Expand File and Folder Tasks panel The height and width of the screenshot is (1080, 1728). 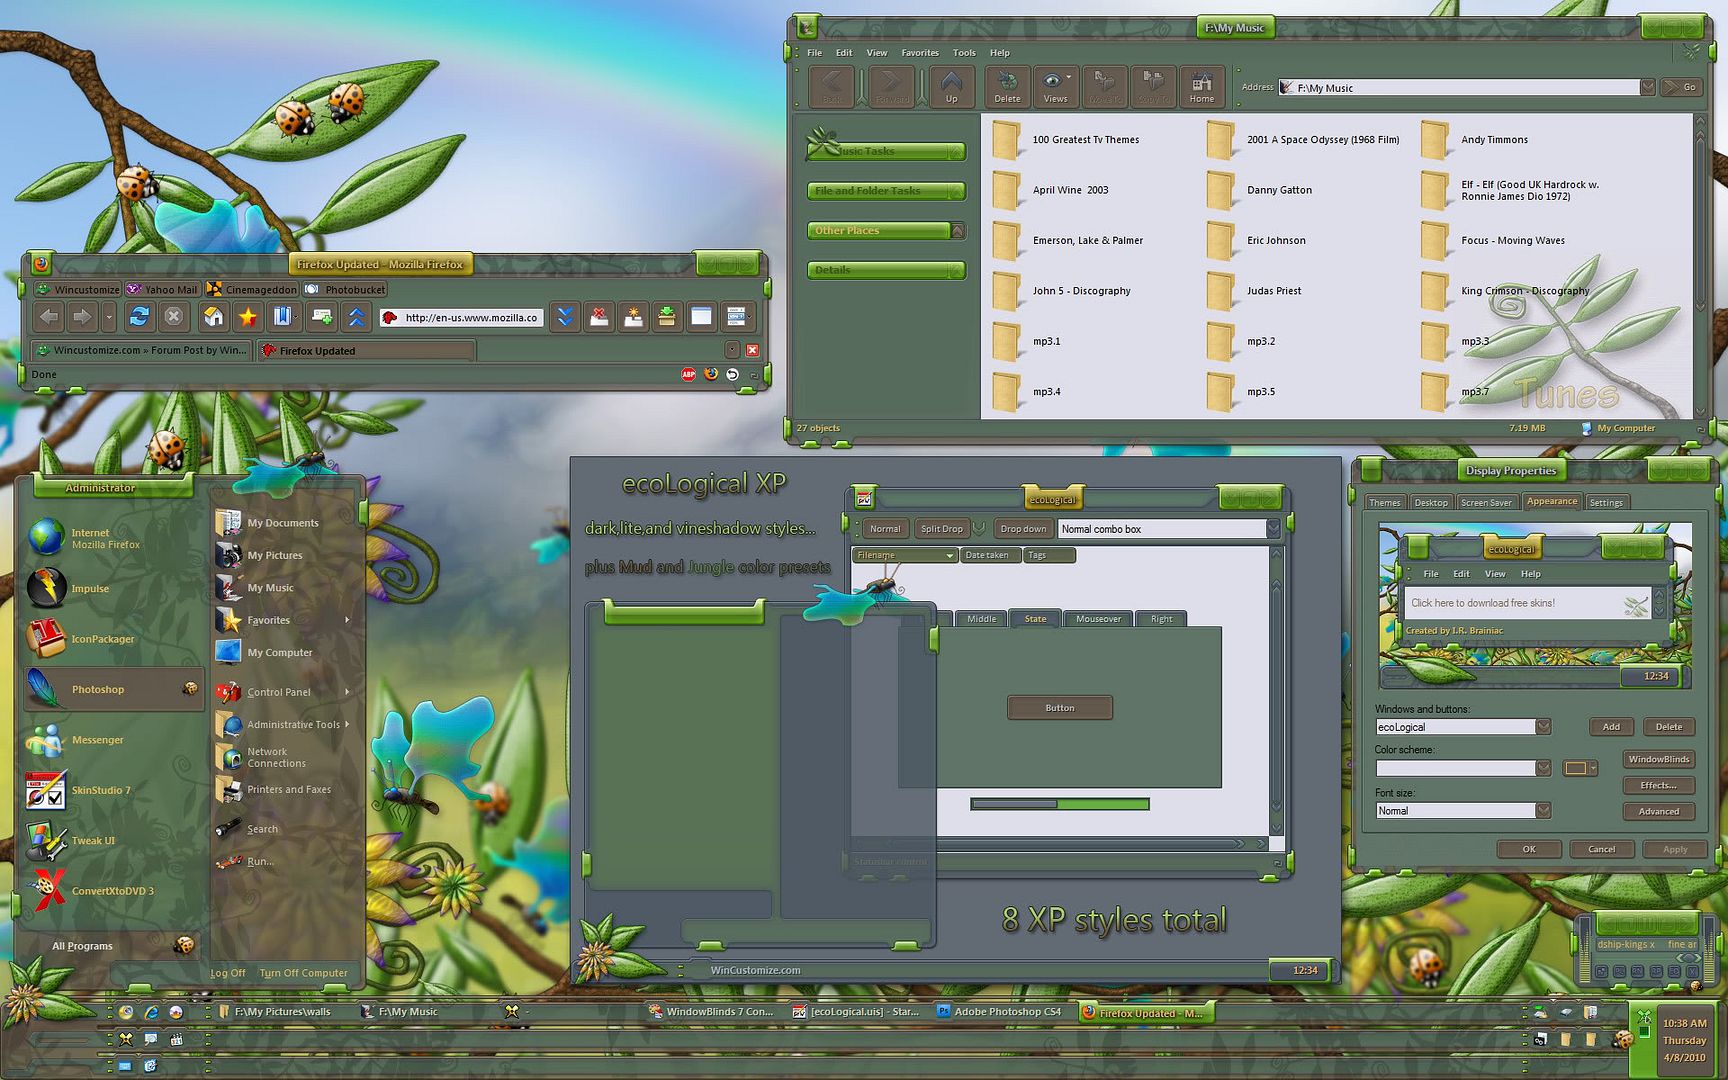pyautogui.click(x=956, y=191)
